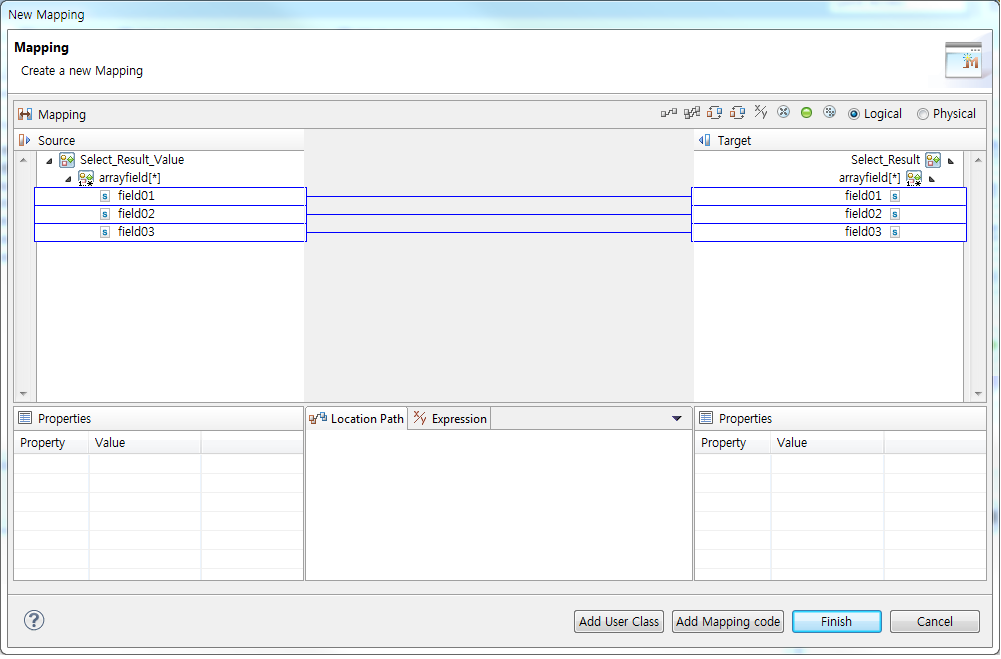
Task: Click the blue circular delete-mappings icon
Action: [x=782, y=112]
